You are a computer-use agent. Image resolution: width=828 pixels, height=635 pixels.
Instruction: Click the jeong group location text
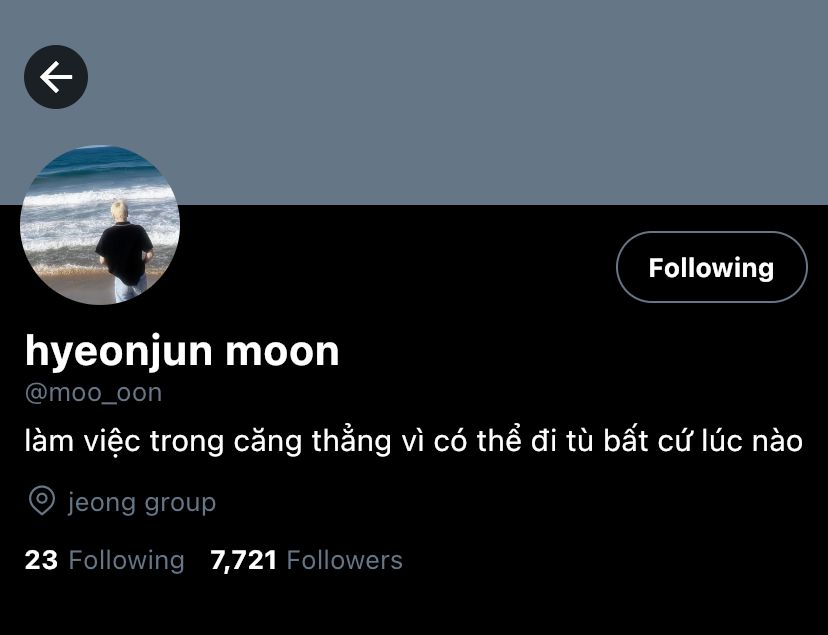pyautogui.click(x=142, y=502)
